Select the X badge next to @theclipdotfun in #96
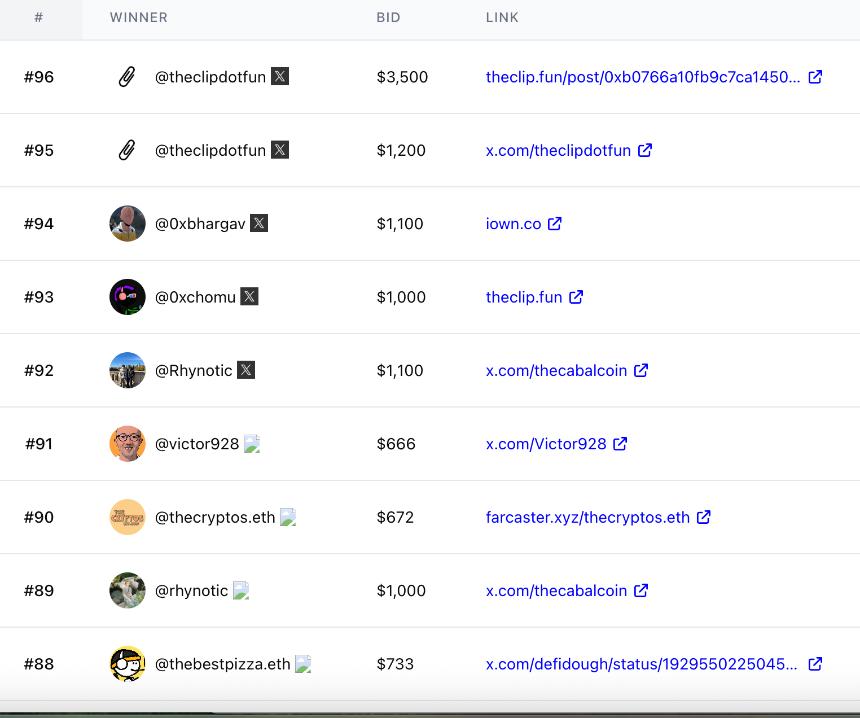Screen dimensions: 860x718 (x=281, y=75)
